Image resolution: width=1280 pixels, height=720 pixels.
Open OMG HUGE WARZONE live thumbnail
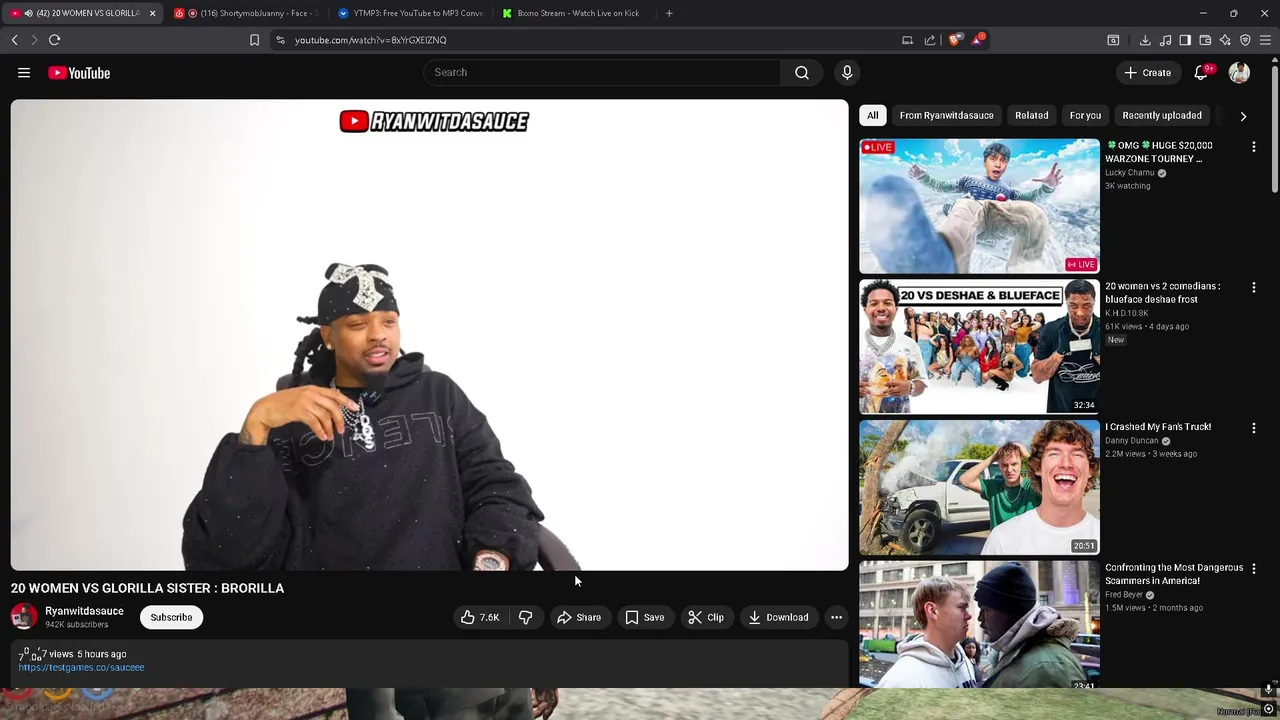[979, 206]
